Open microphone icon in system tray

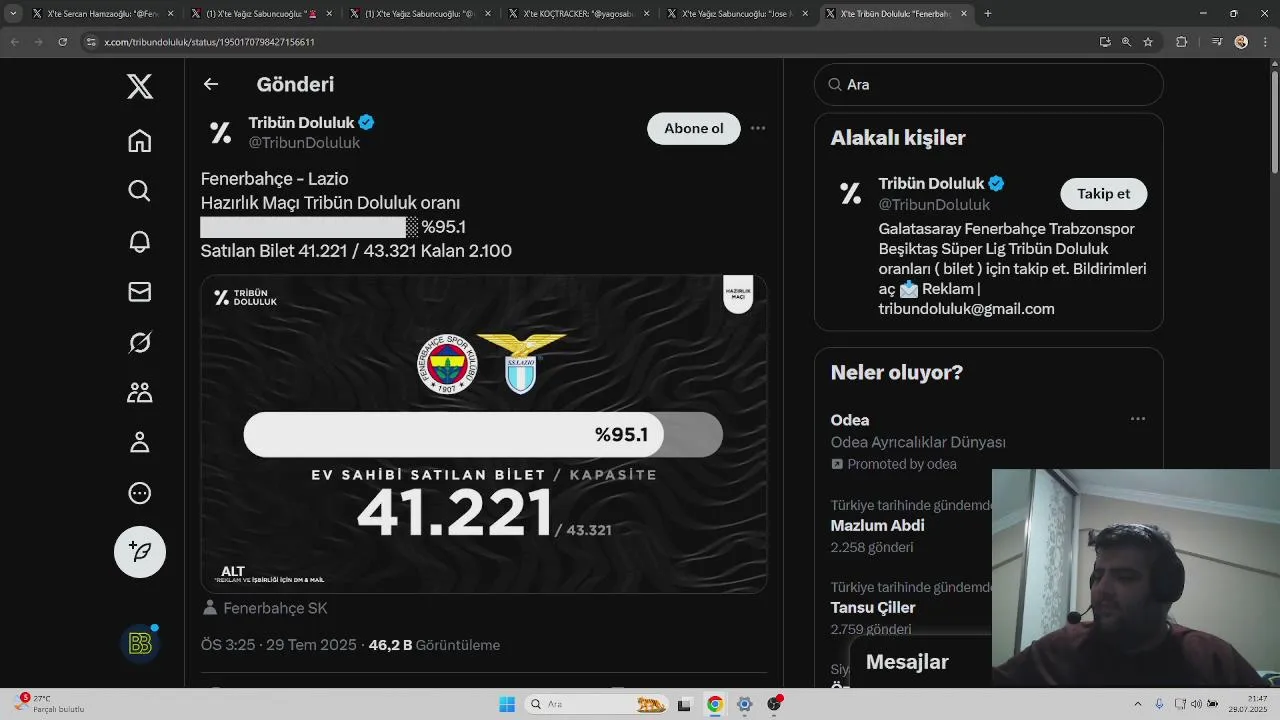(1159, 704)
